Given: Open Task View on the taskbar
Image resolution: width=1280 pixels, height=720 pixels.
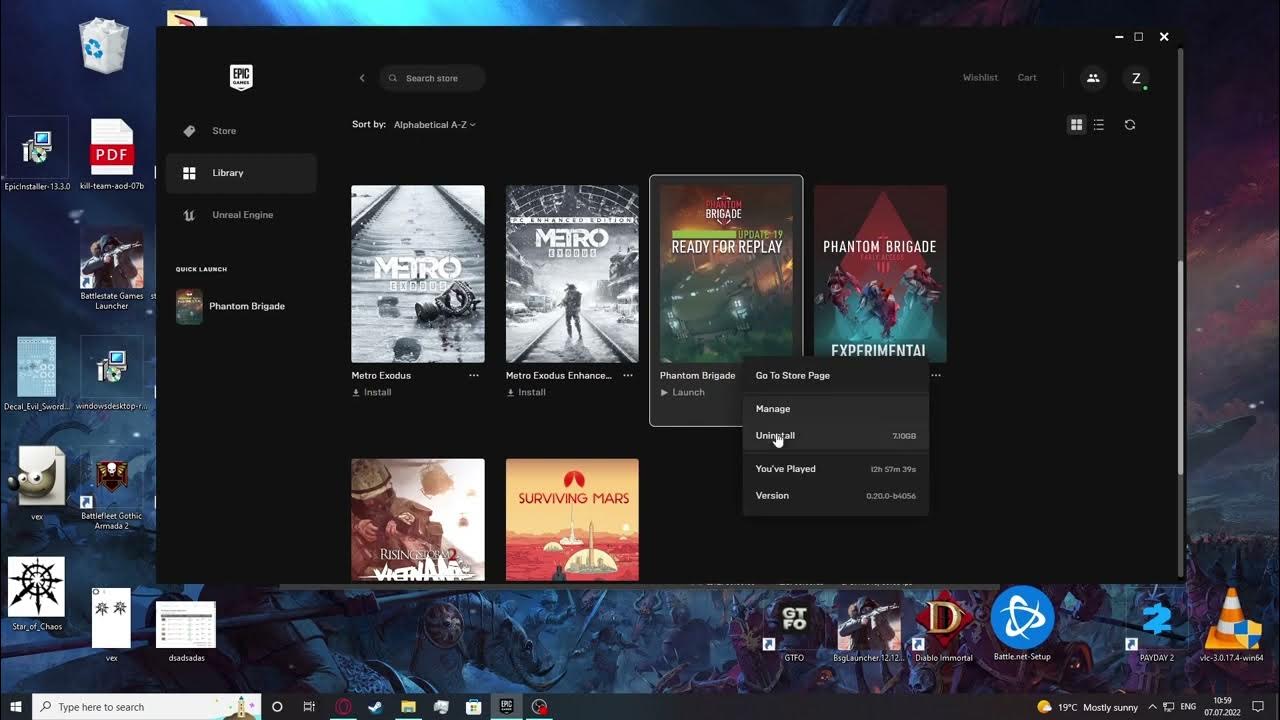Looking at the screenshot, I should click(309, 707).
